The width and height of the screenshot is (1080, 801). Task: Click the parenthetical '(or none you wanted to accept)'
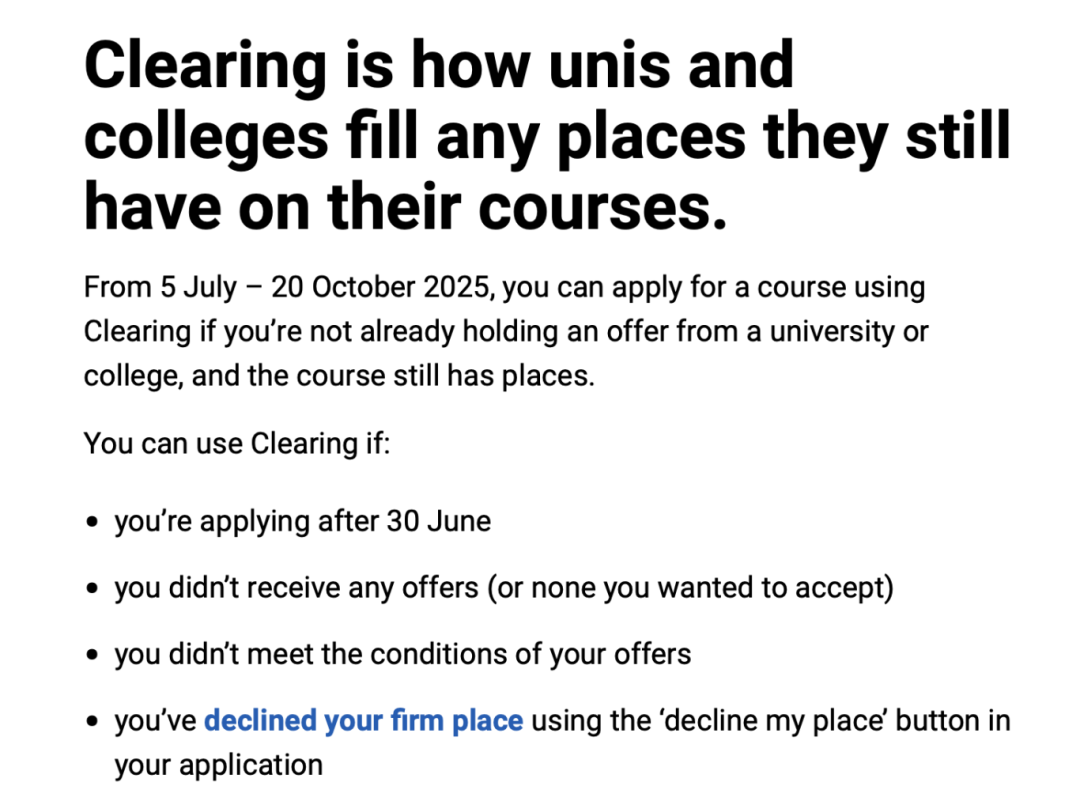[x=690, y=589]
